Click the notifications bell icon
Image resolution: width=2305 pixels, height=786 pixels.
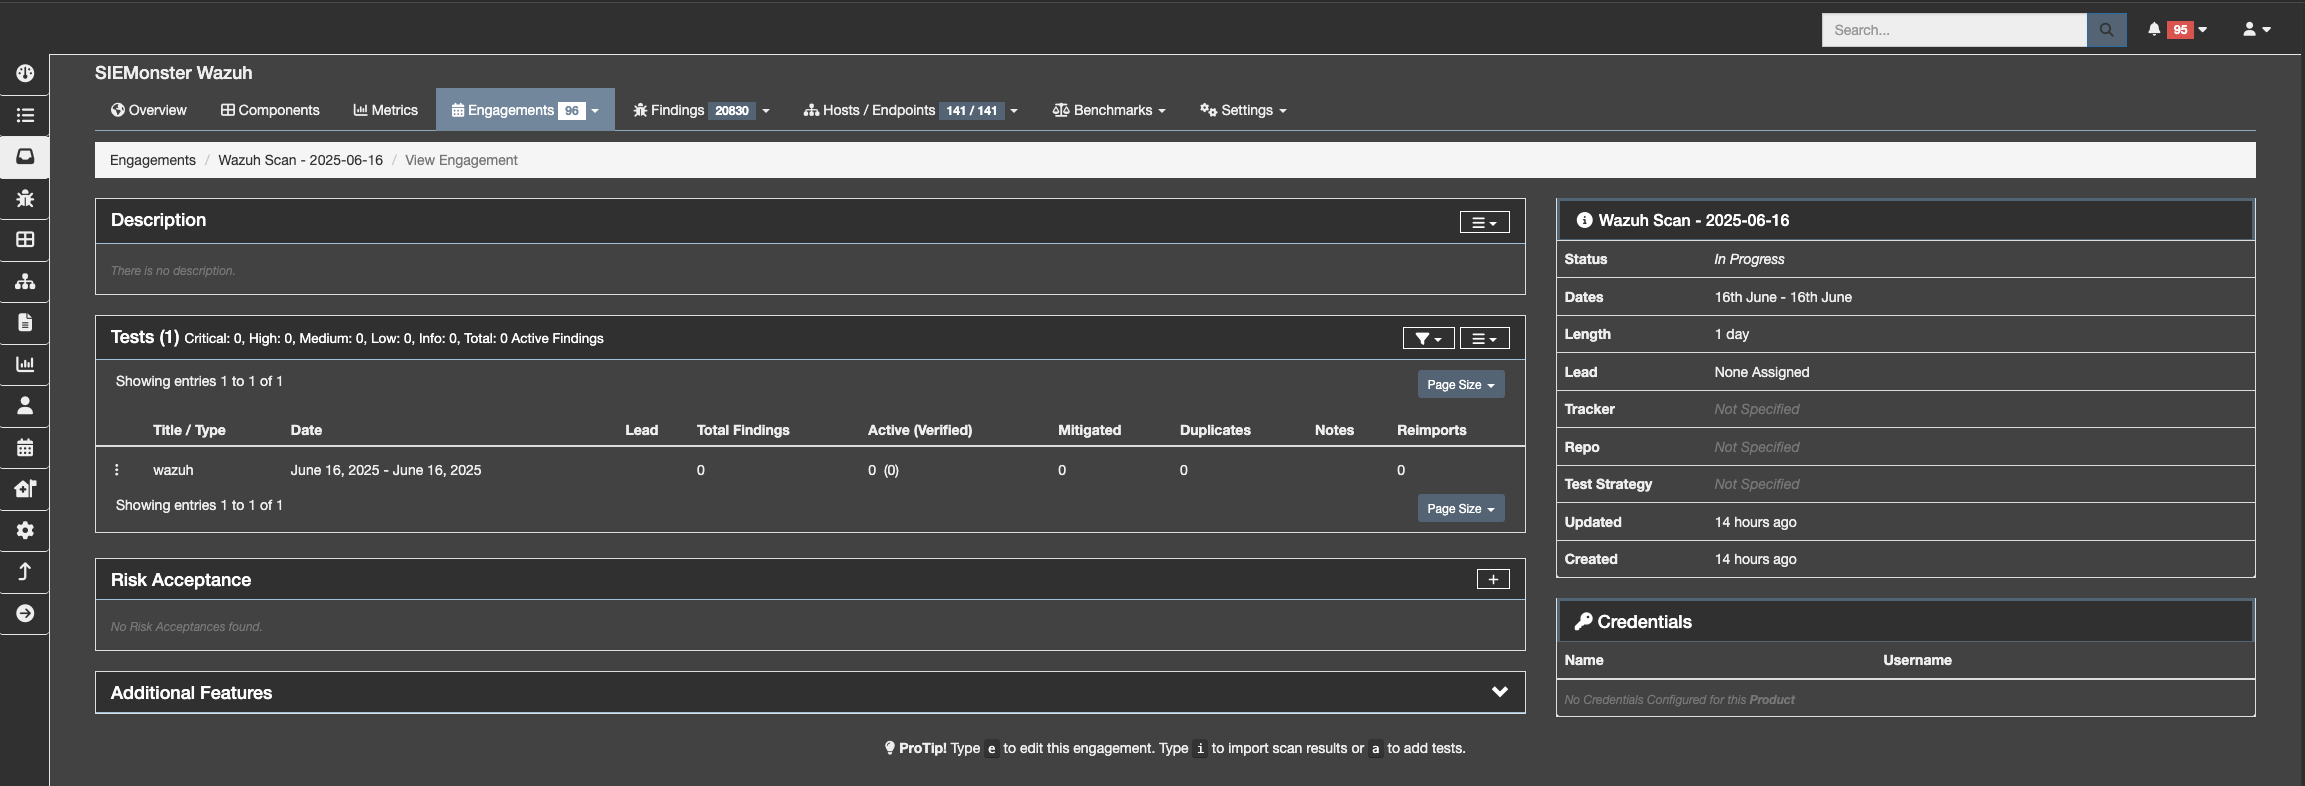(2154, 30)
